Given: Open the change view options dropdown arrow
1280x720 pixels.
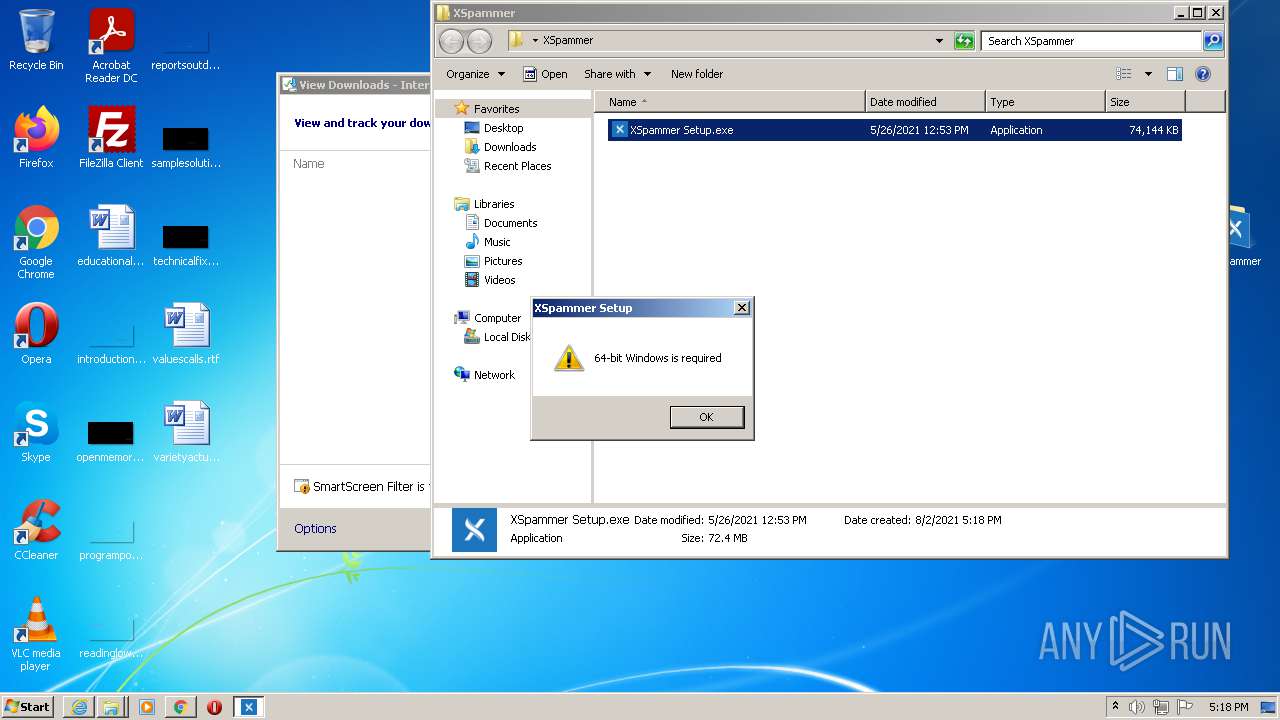Looking at the screenshot, I should [1148, 74].
